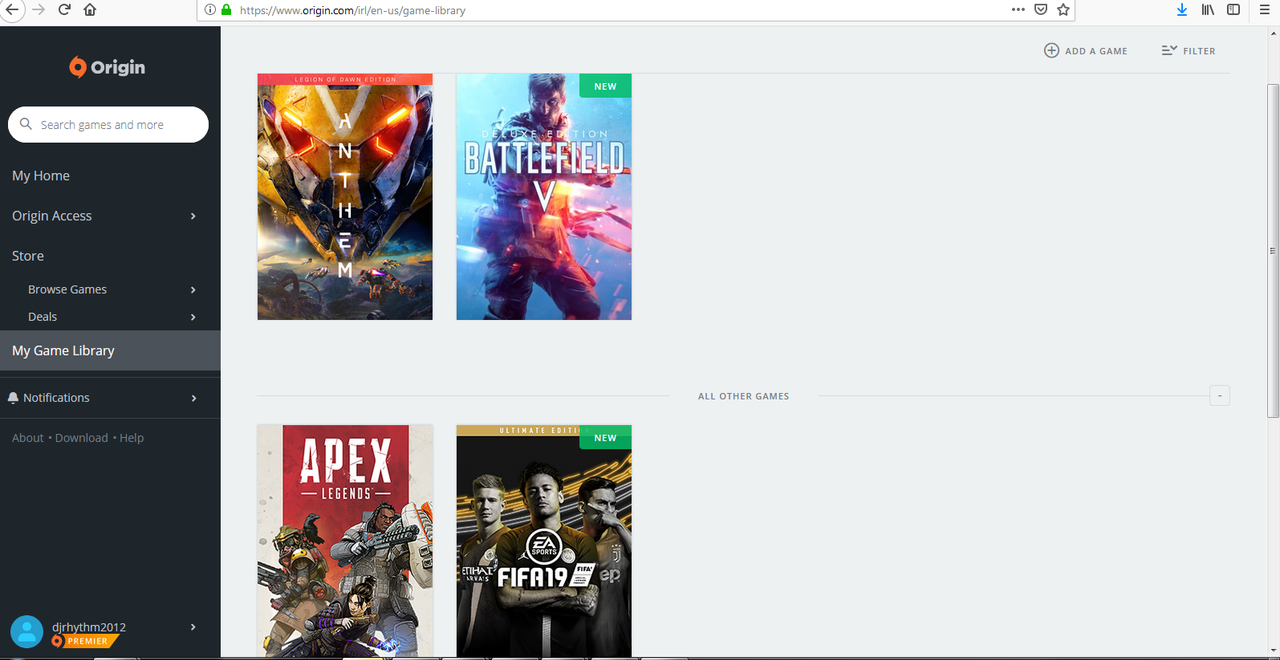The height and width of the screenshot is (660, 1280).
Task: Click the About link
Action: click(x=28, y=438)
